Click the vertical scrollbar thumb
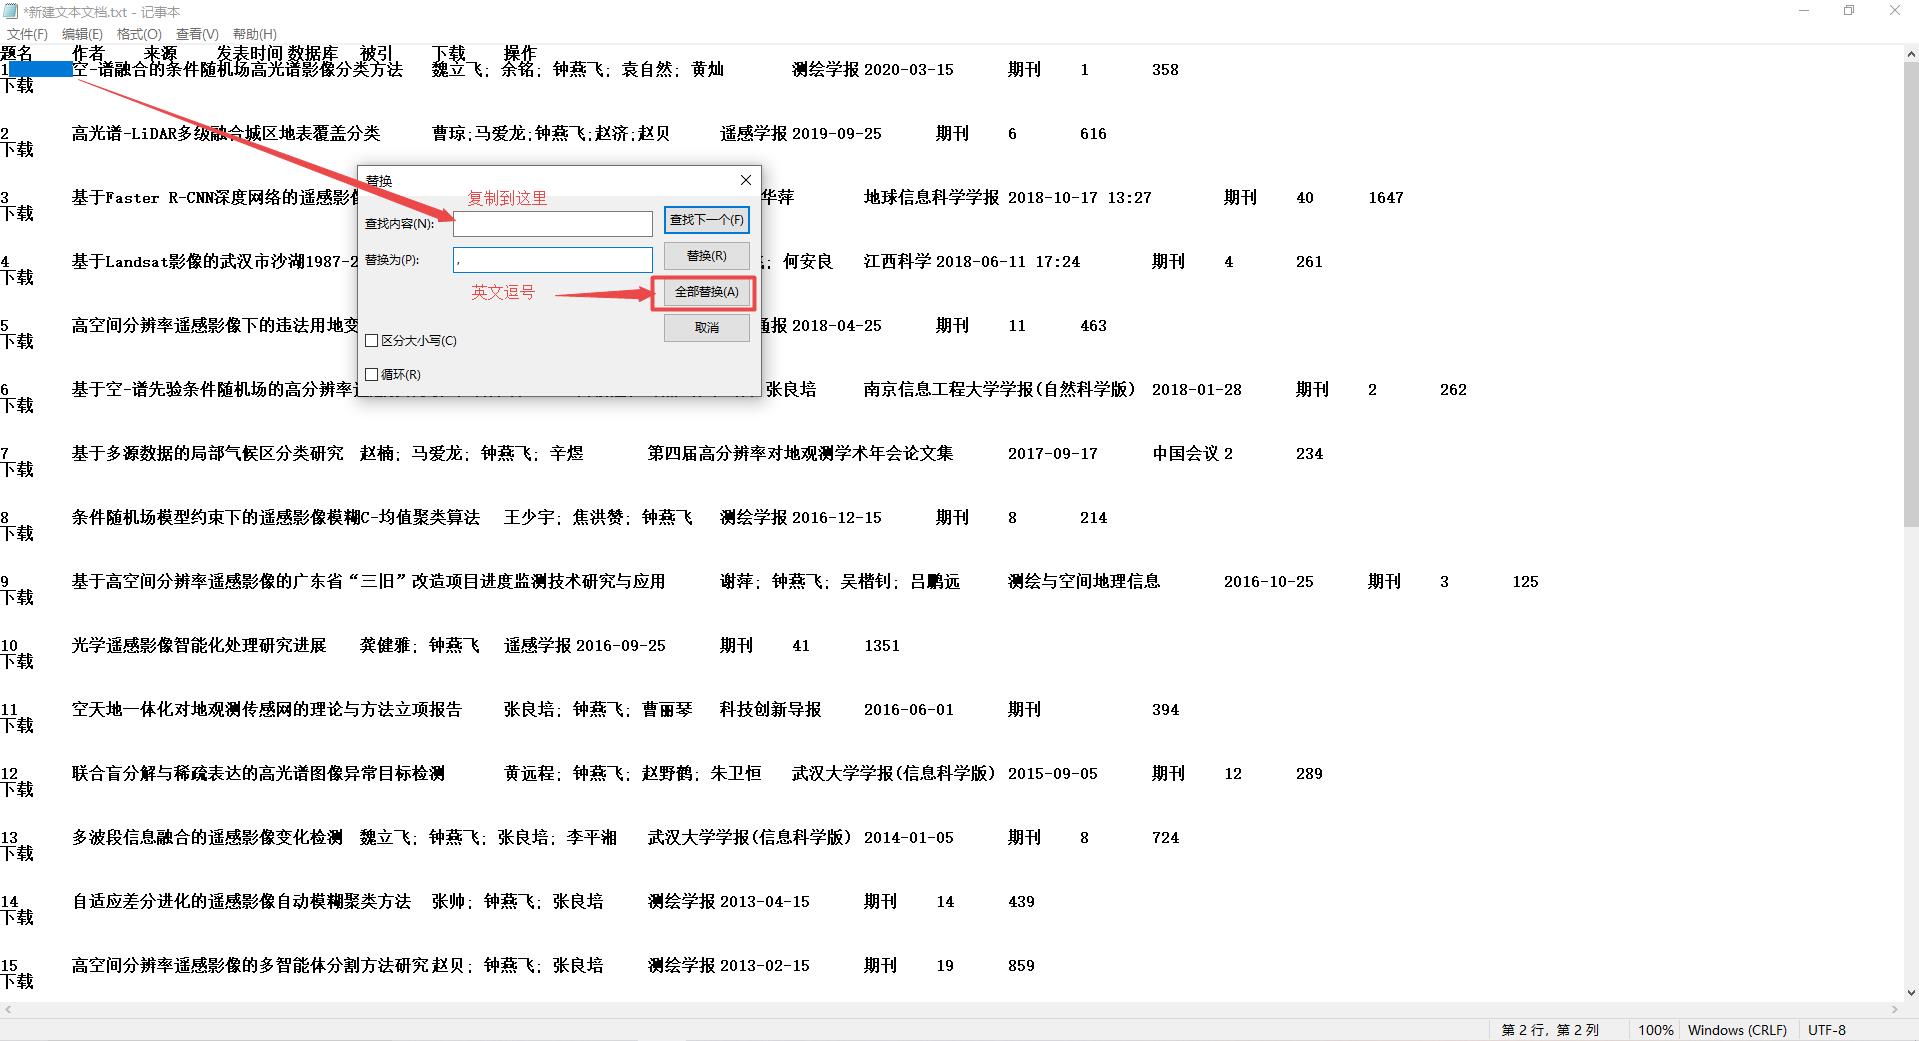The height and width of the screenshot is (1041, 1919). coord(1910,293)
